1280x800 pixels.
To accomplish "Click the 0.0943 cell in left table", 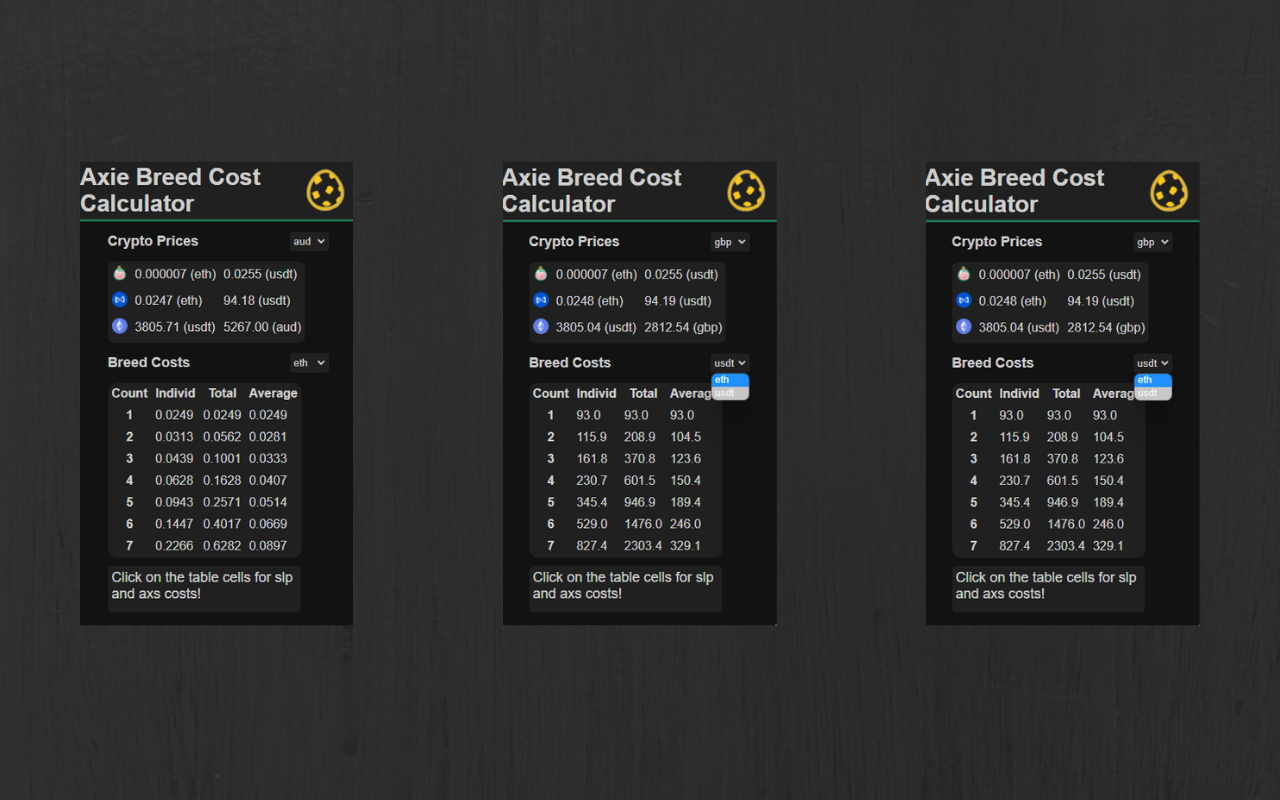I will [174, 502].
